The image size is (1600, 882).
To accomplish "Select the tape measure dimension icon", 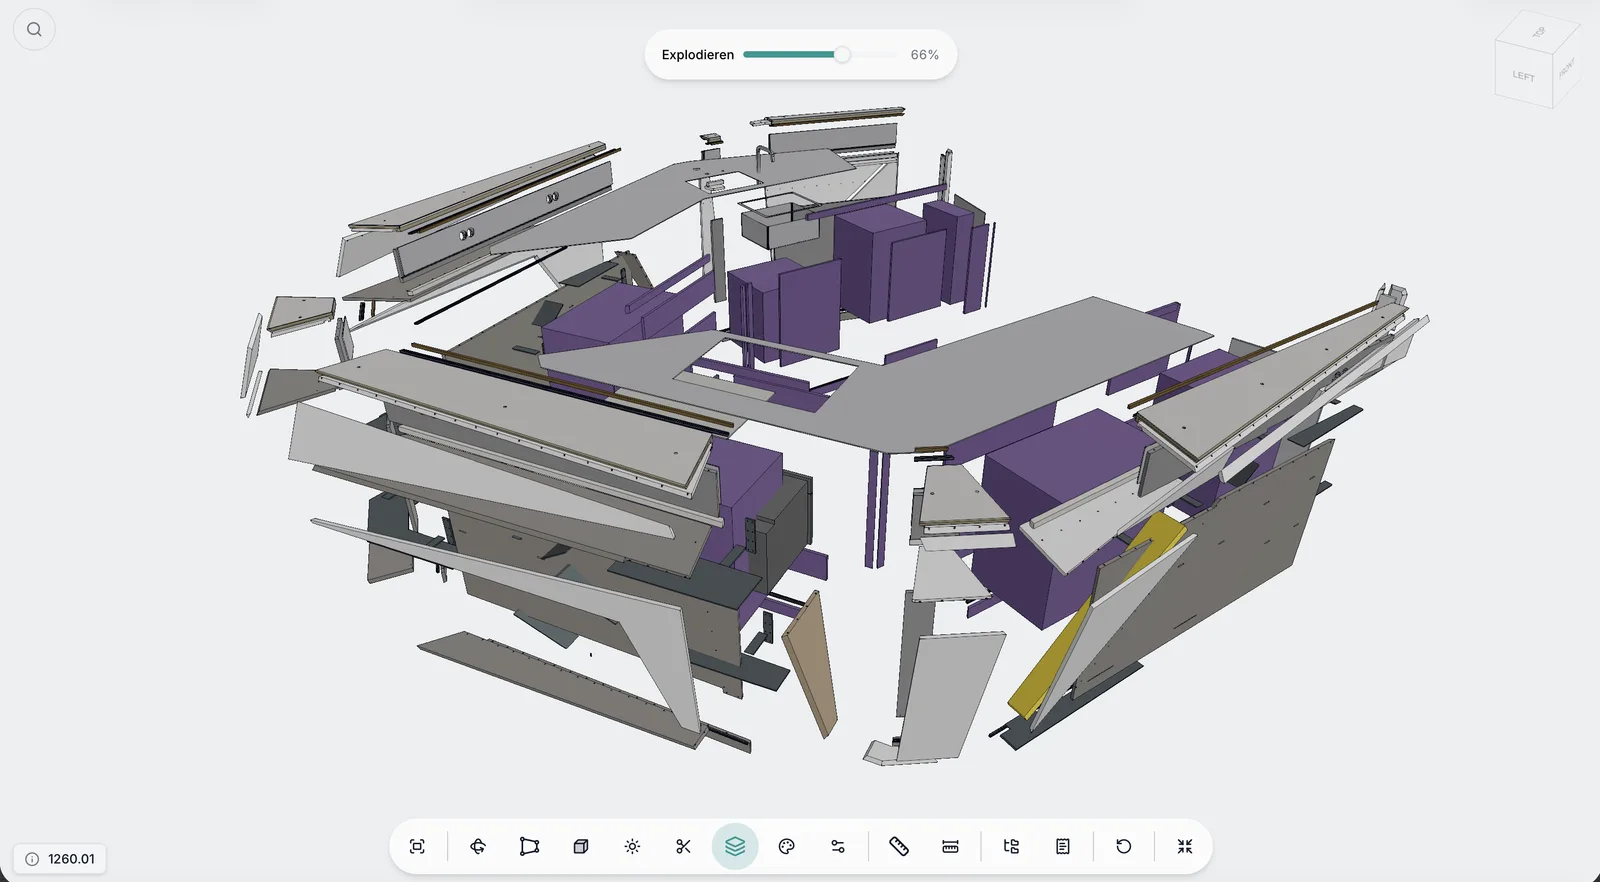I will (950, 847).
